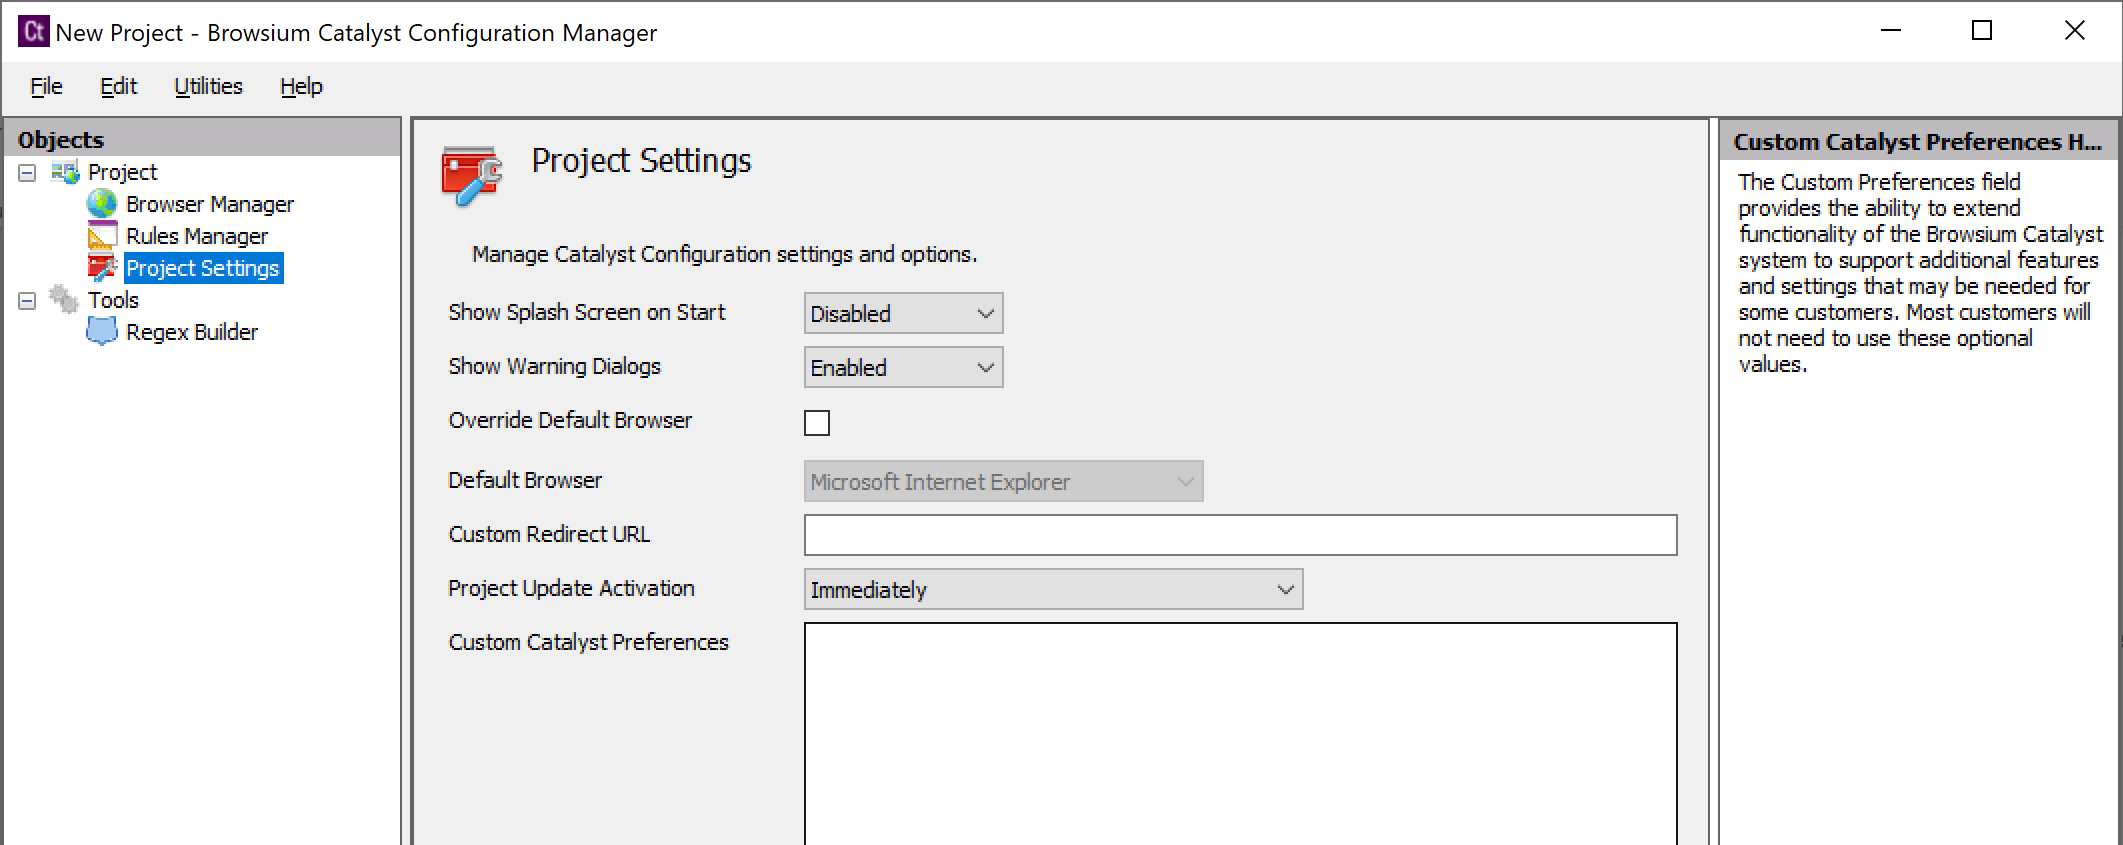Collapse the Project tree node
Screen dimensions: 2123x845
[x=27, y=173]
